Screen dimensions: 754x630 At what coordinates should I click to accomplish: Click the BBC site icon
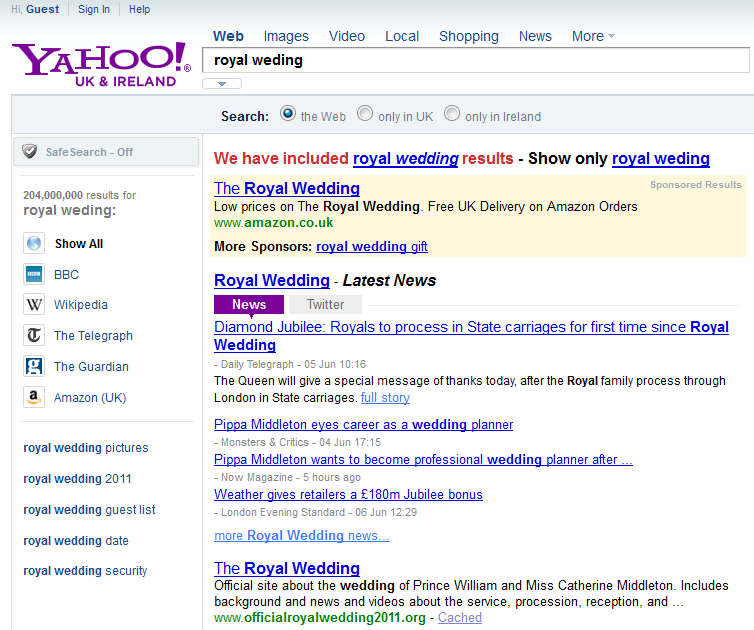click(x=34, y=274)
